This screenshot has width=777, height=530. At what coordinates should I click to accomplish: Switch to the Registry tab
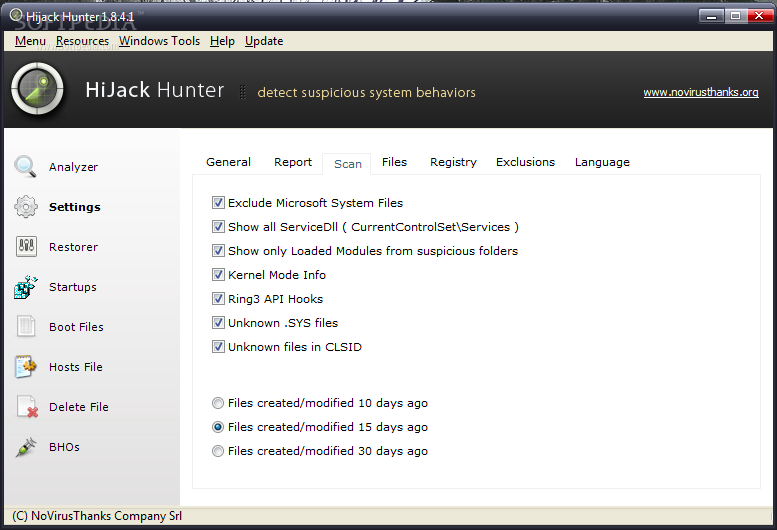click(453, 162)
